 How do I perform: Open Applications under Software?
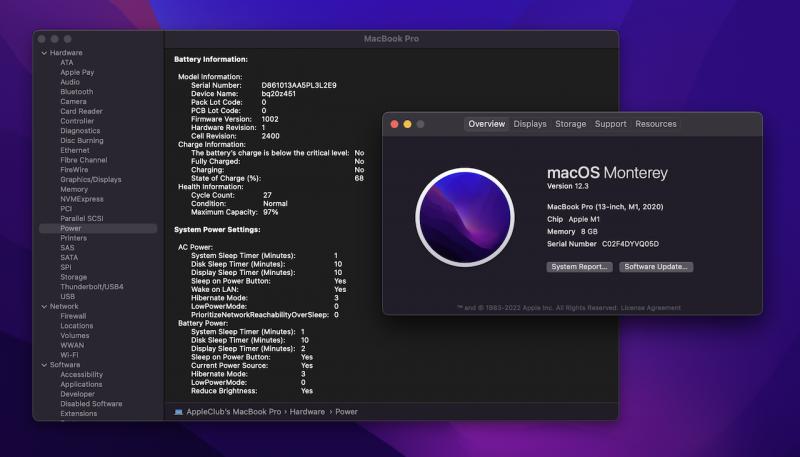(81, 385)
